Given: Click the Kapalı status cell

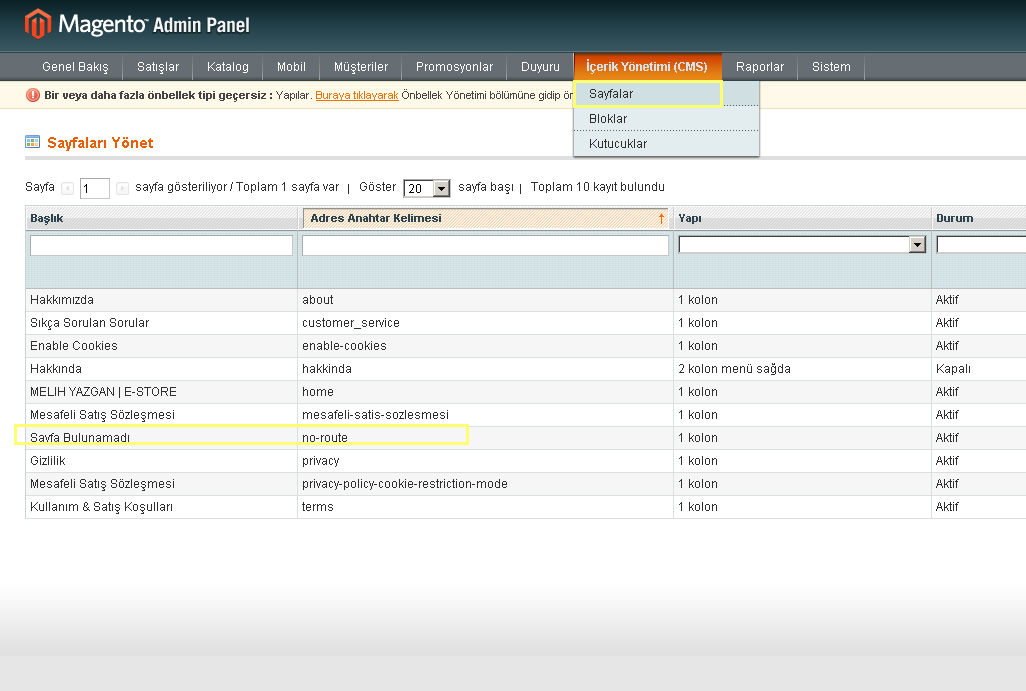Looking at the screenshot, I should pyautogui.click(x=979, y=368).
